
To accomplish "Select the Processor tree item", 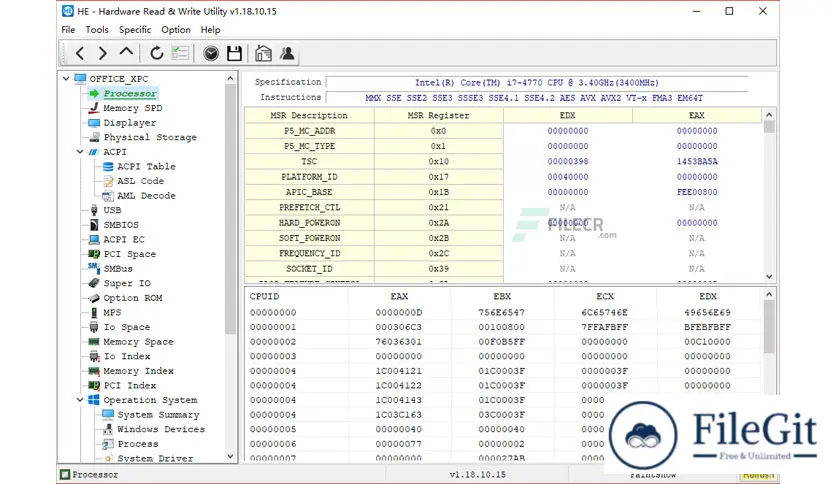I will tap(130, 93).
